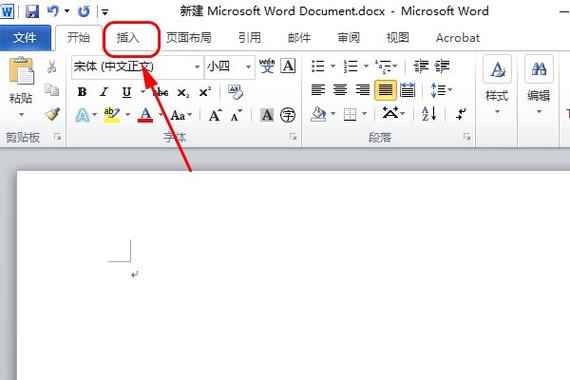Select the Format Painter brush
The width and height of the screenshot is (570, 380).
point(53,114)
